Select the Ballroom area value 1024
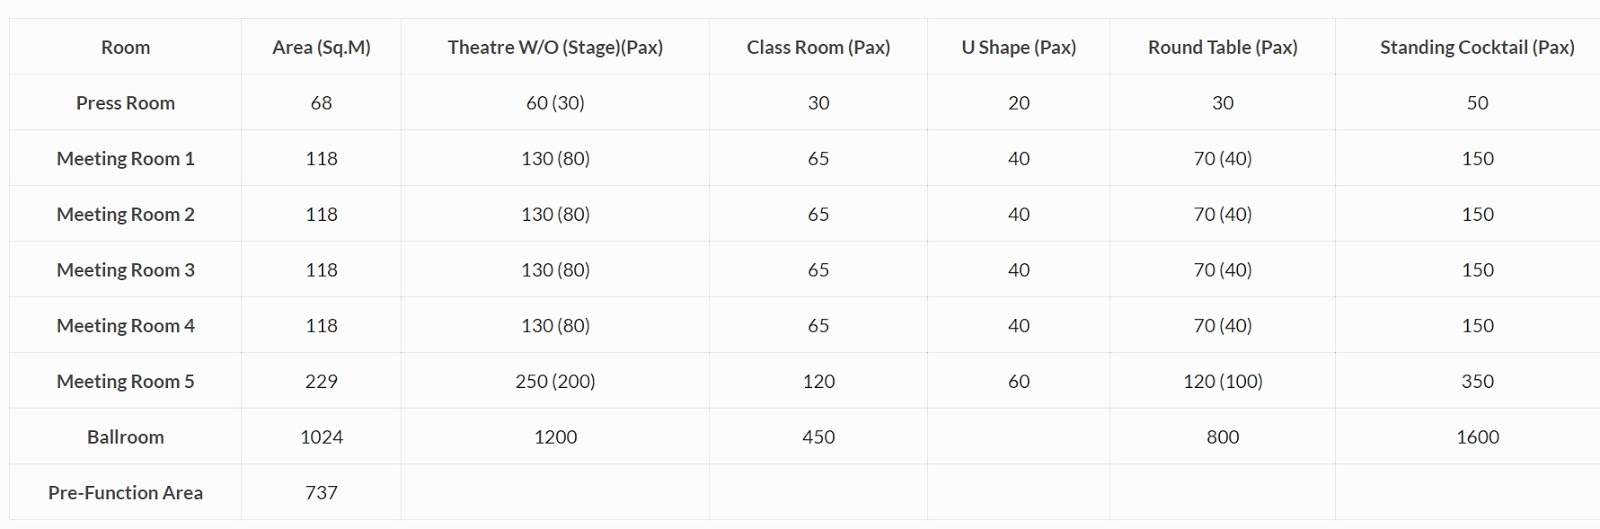This screenshot has height=529, width=1600. [x=321, y=437]
